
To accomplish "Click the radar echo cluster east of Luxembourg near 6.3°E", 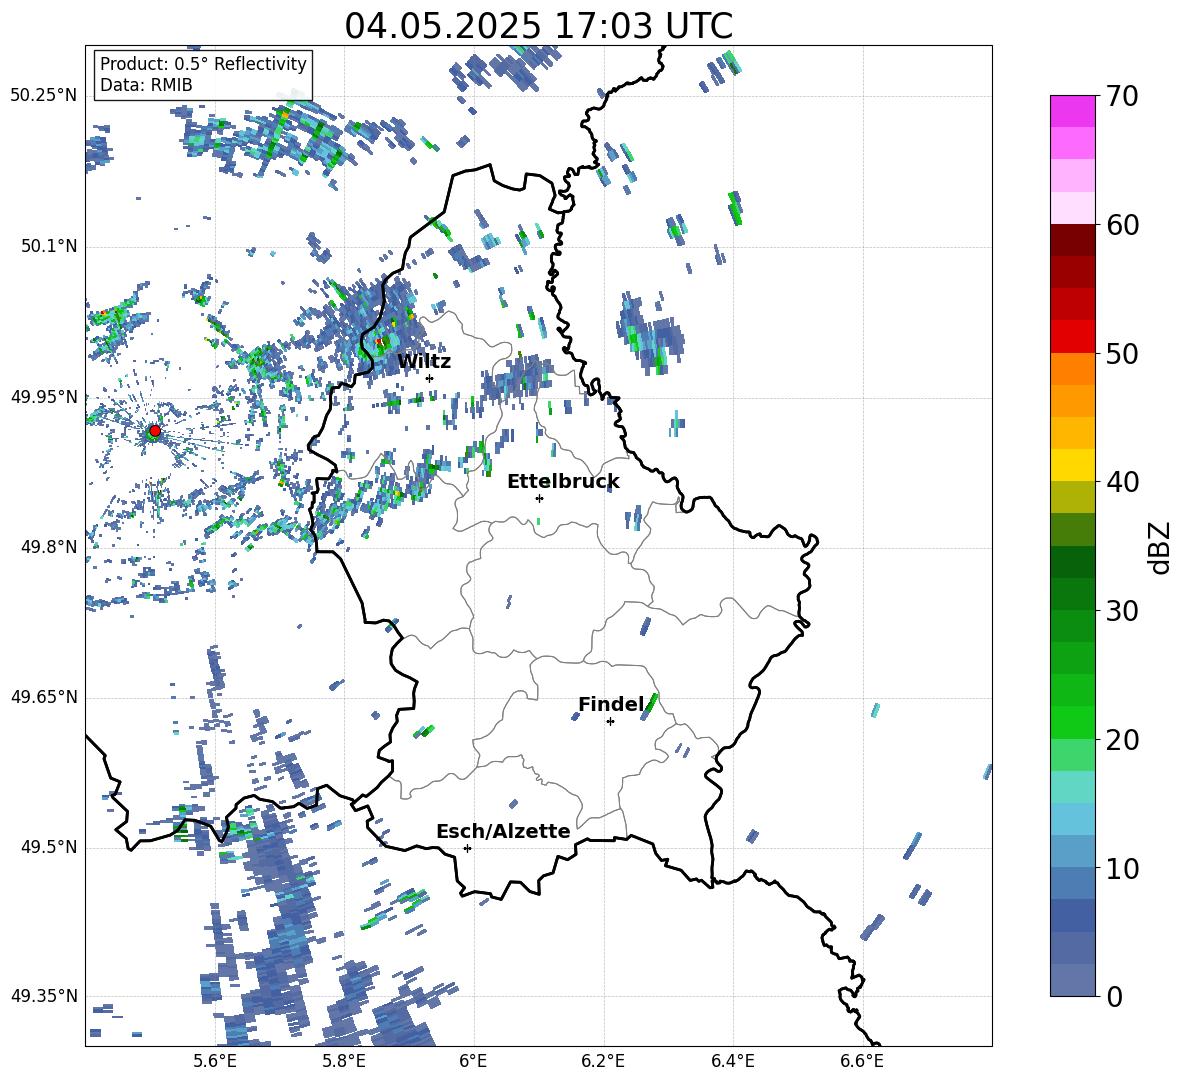I will coord(649,334).
